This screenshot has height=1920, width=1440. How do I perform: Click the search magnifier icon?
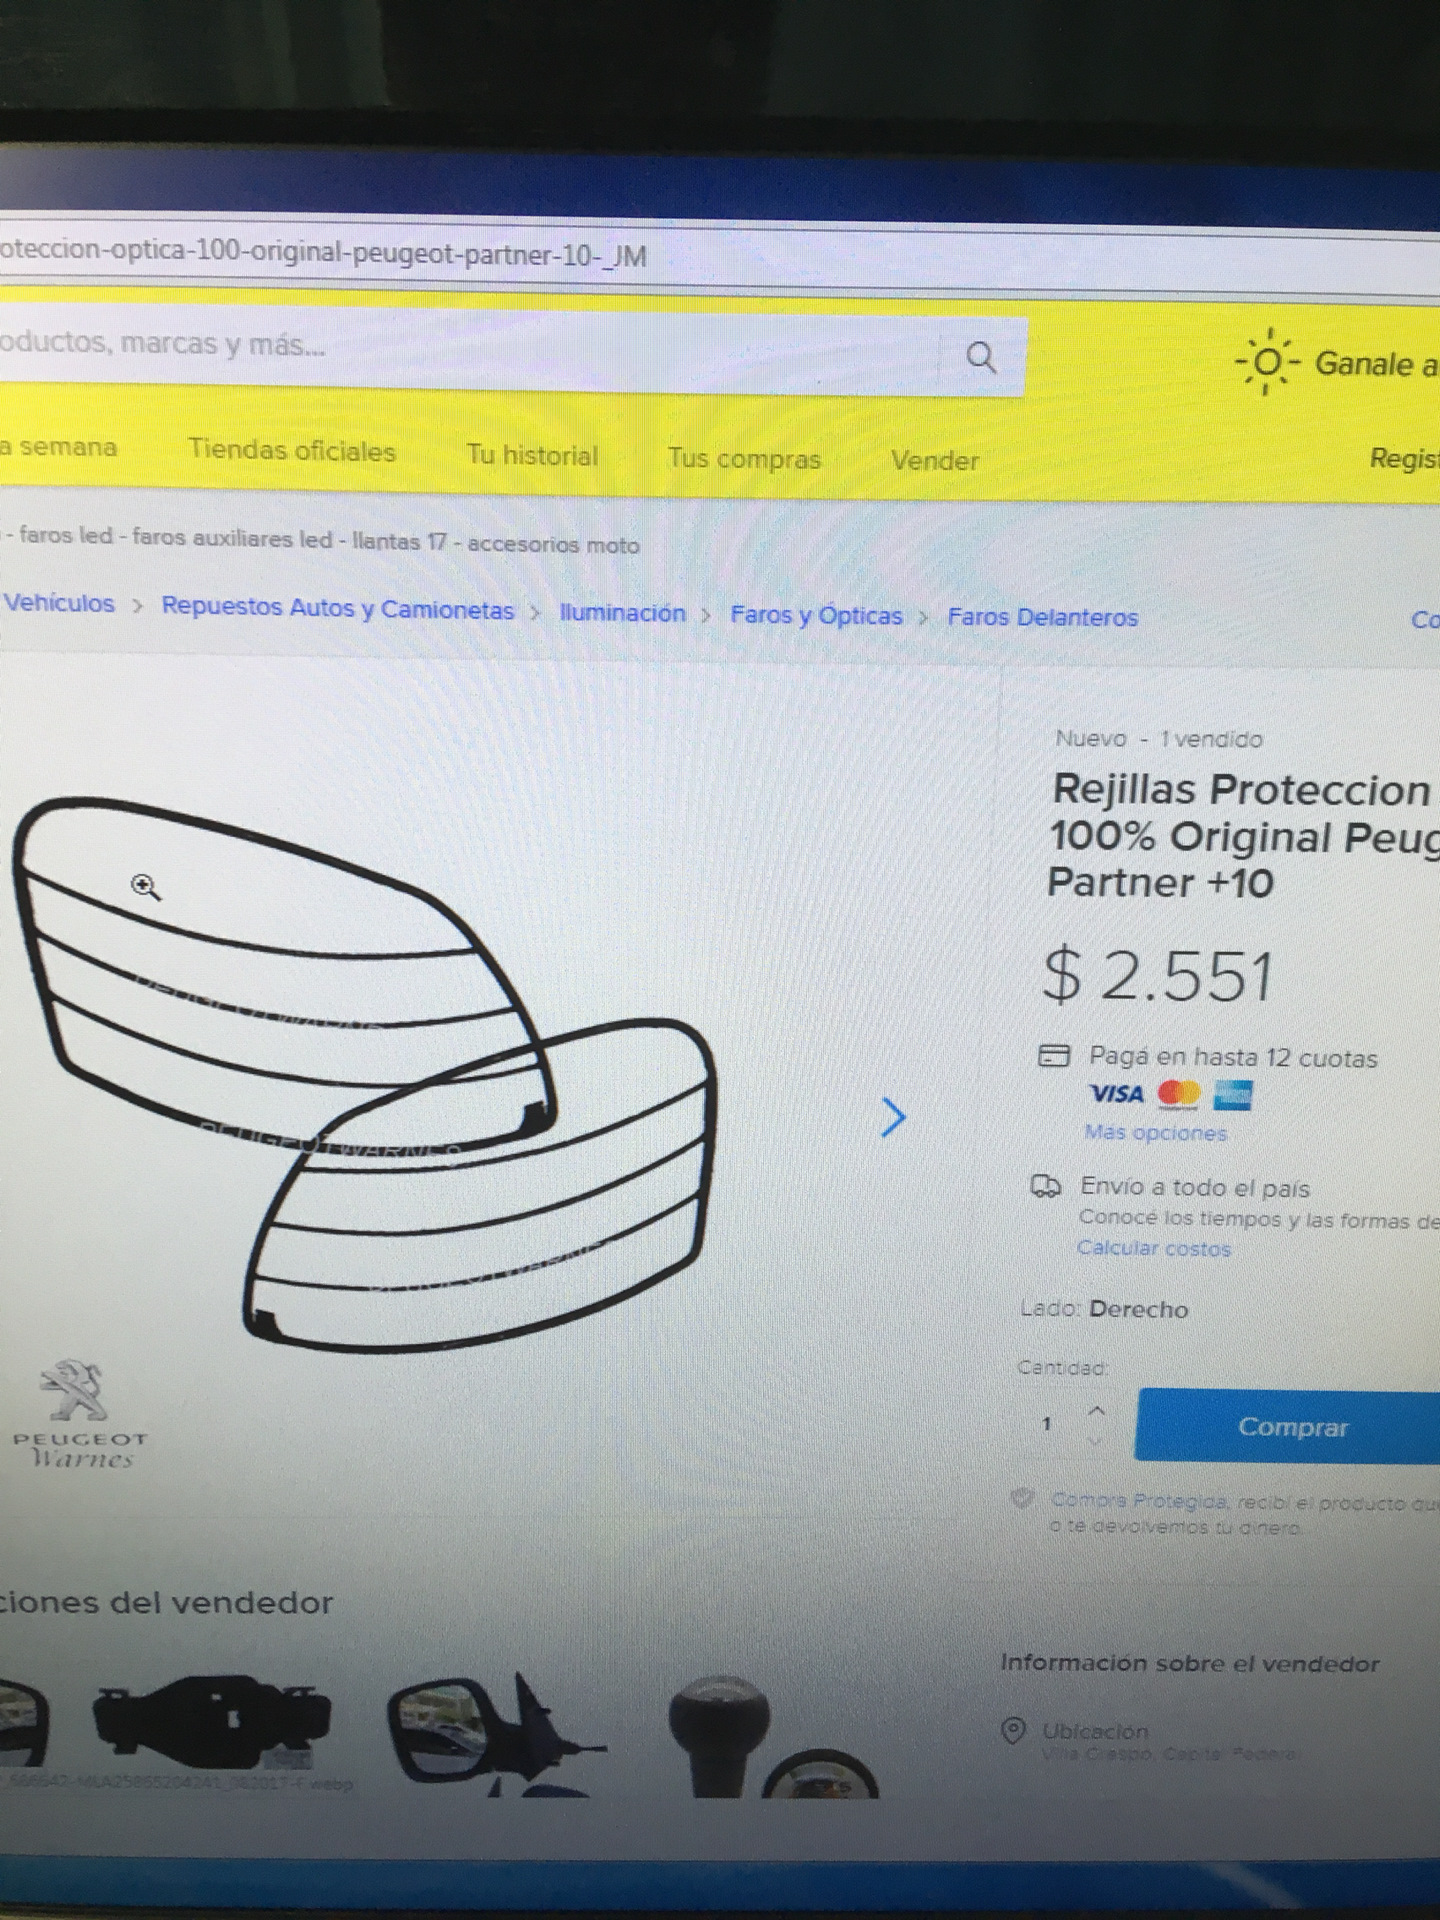click(x=982, y=357)
